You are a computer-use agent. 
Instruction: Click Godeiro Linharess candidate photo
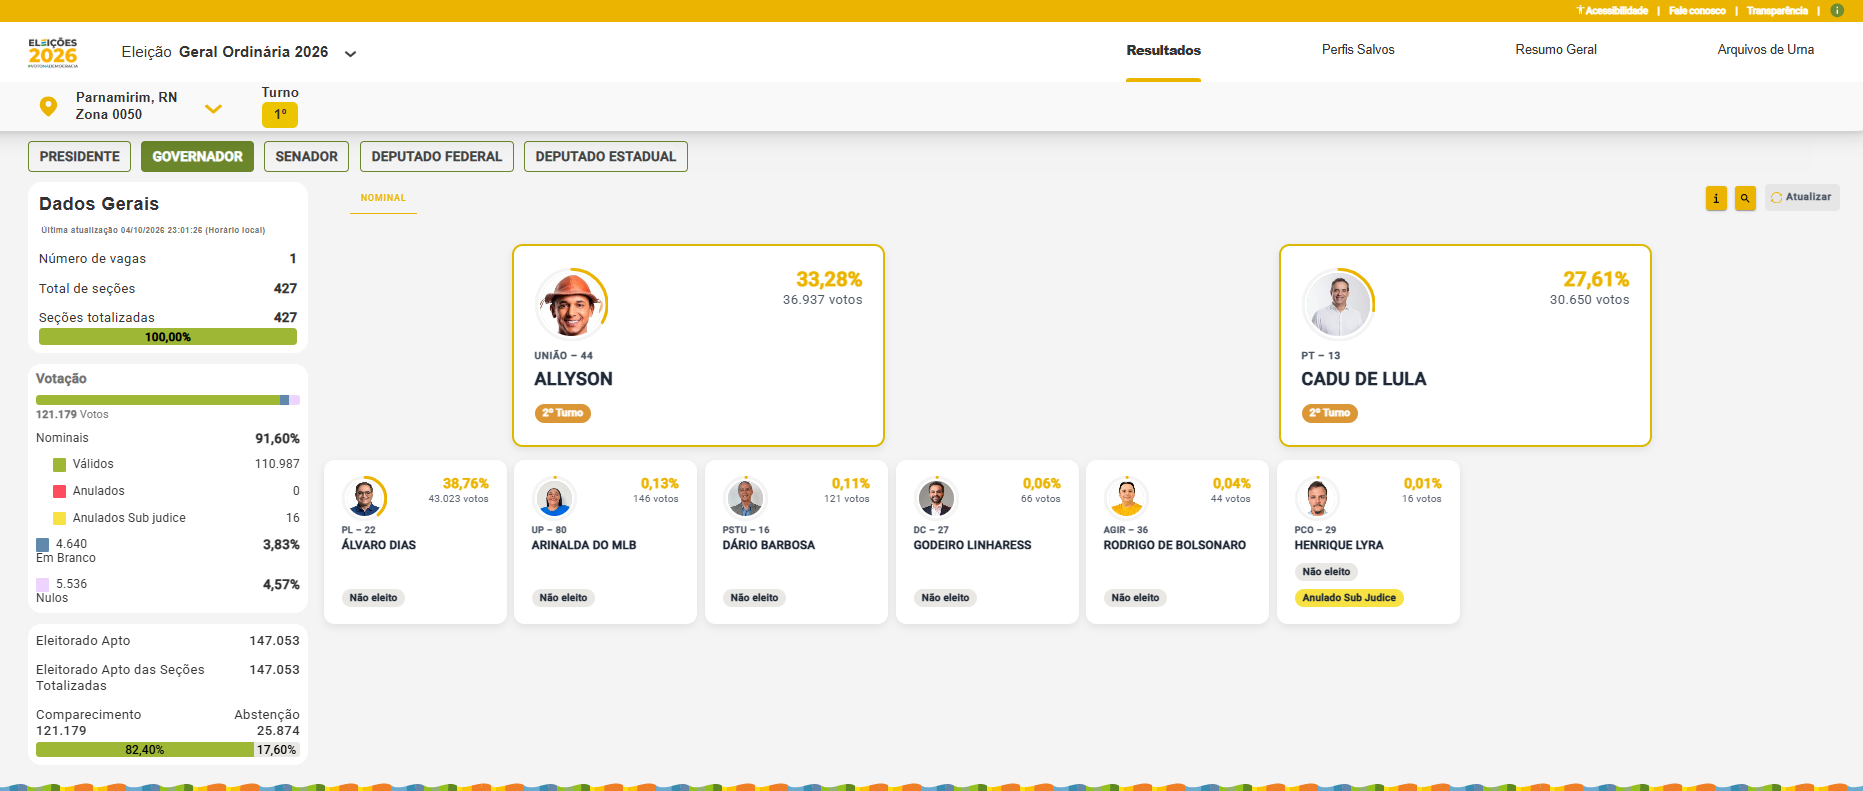(x=936, y=497)
